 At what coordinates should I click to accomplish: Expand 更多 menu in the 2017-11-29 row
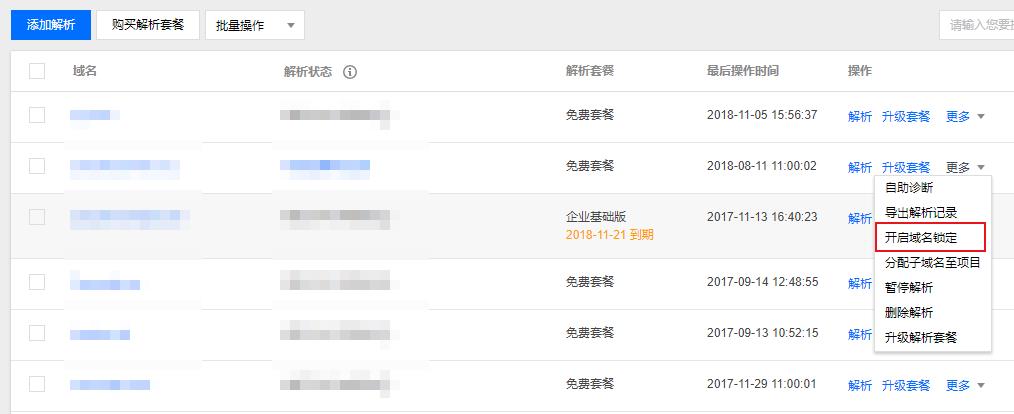coord(965,386)
